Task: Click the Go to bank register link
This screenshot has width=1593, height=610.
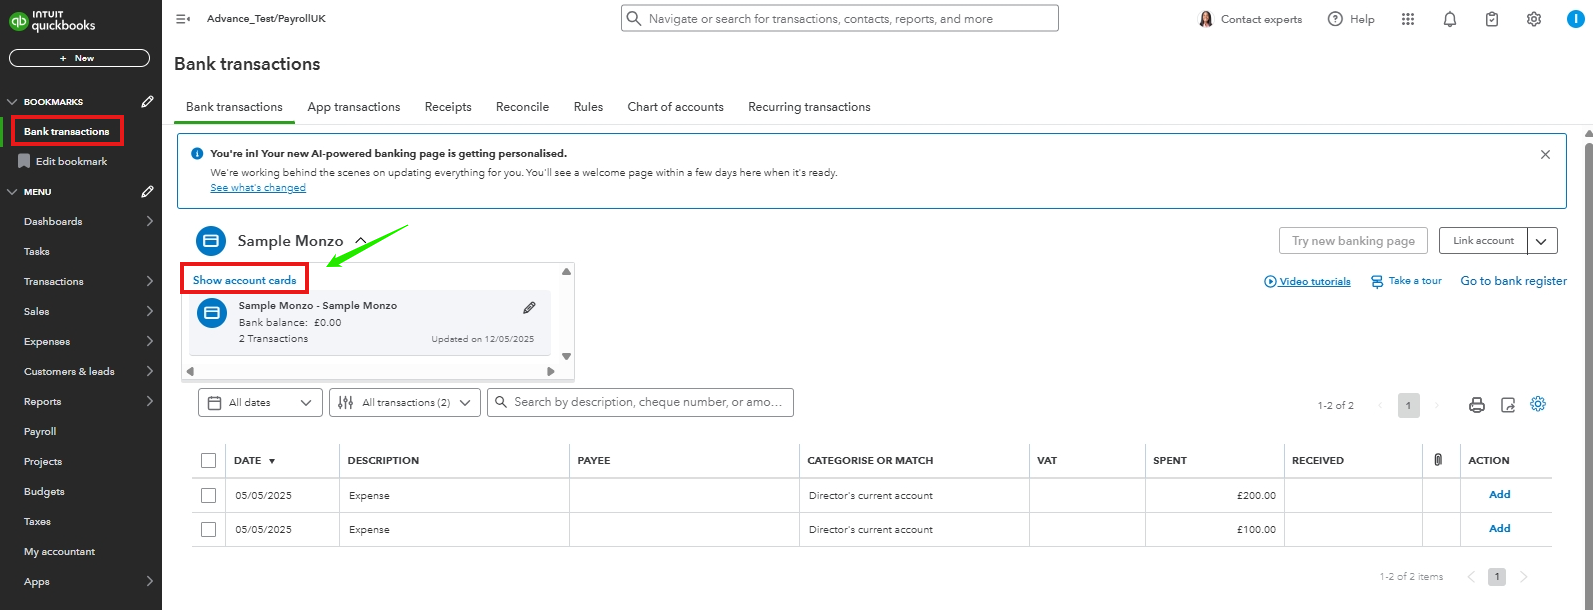Action: coord(1513,281)
